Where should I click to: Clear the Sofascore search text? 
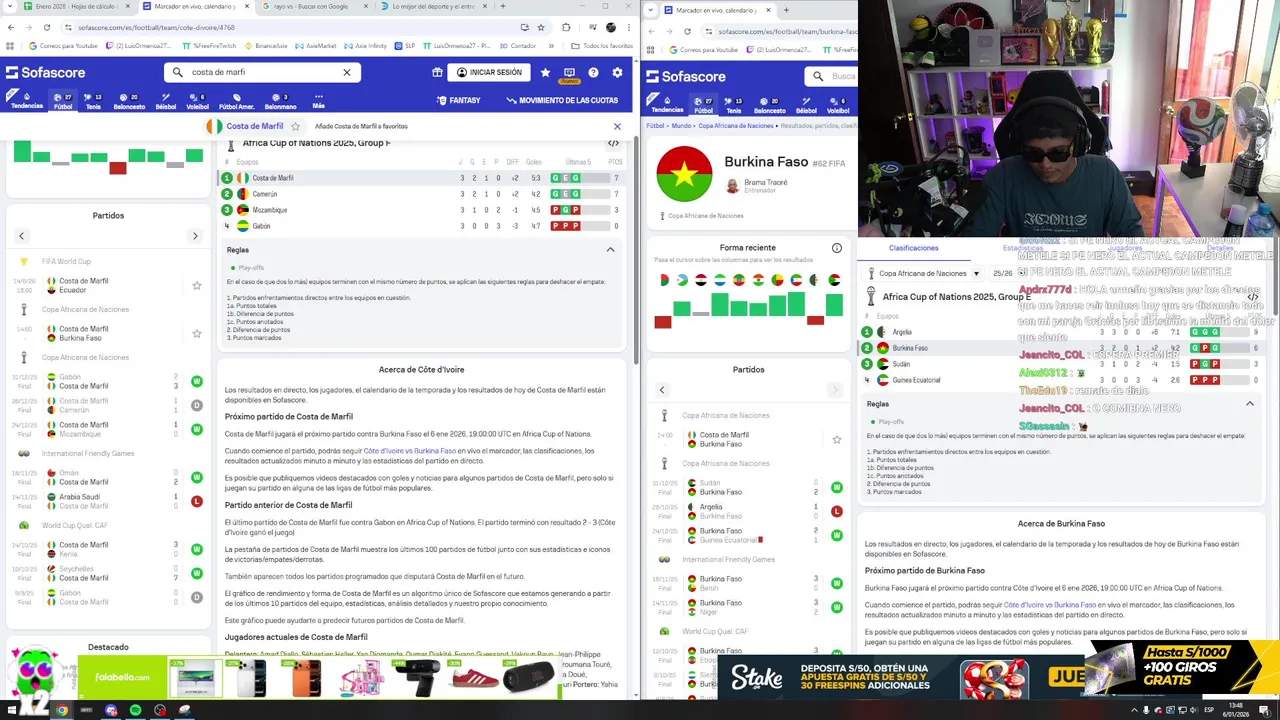[x=347, y=72]
